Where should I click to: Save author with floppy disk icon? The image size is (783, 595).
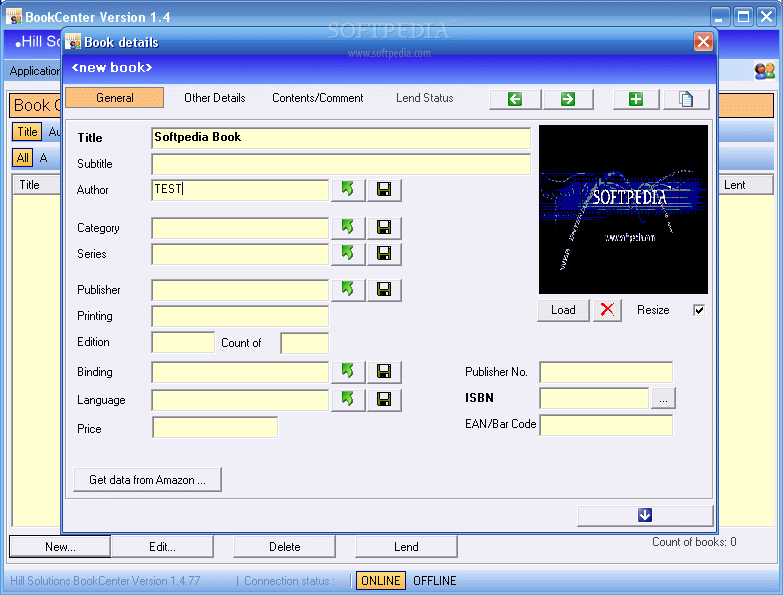point(384,190)
